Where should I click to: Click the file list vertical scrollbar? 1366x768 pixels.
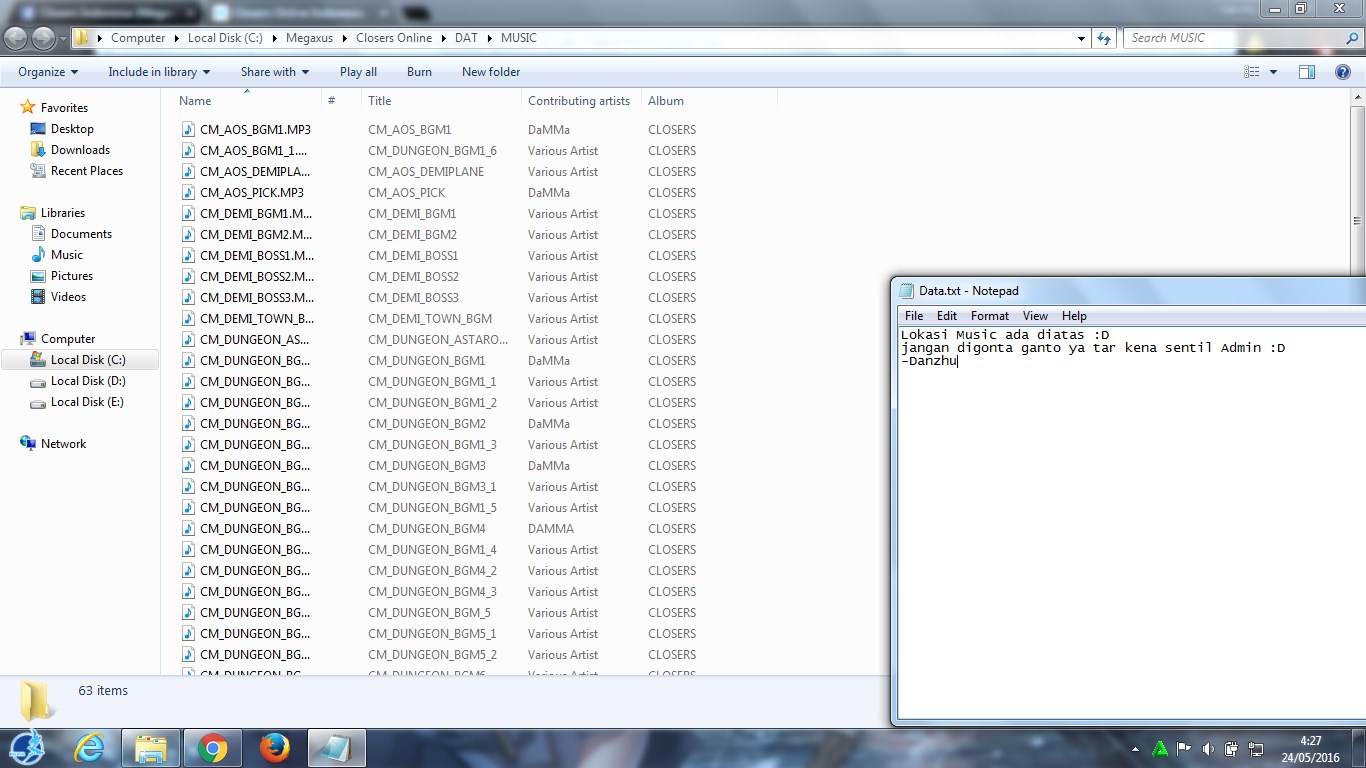click(1358, 380)
